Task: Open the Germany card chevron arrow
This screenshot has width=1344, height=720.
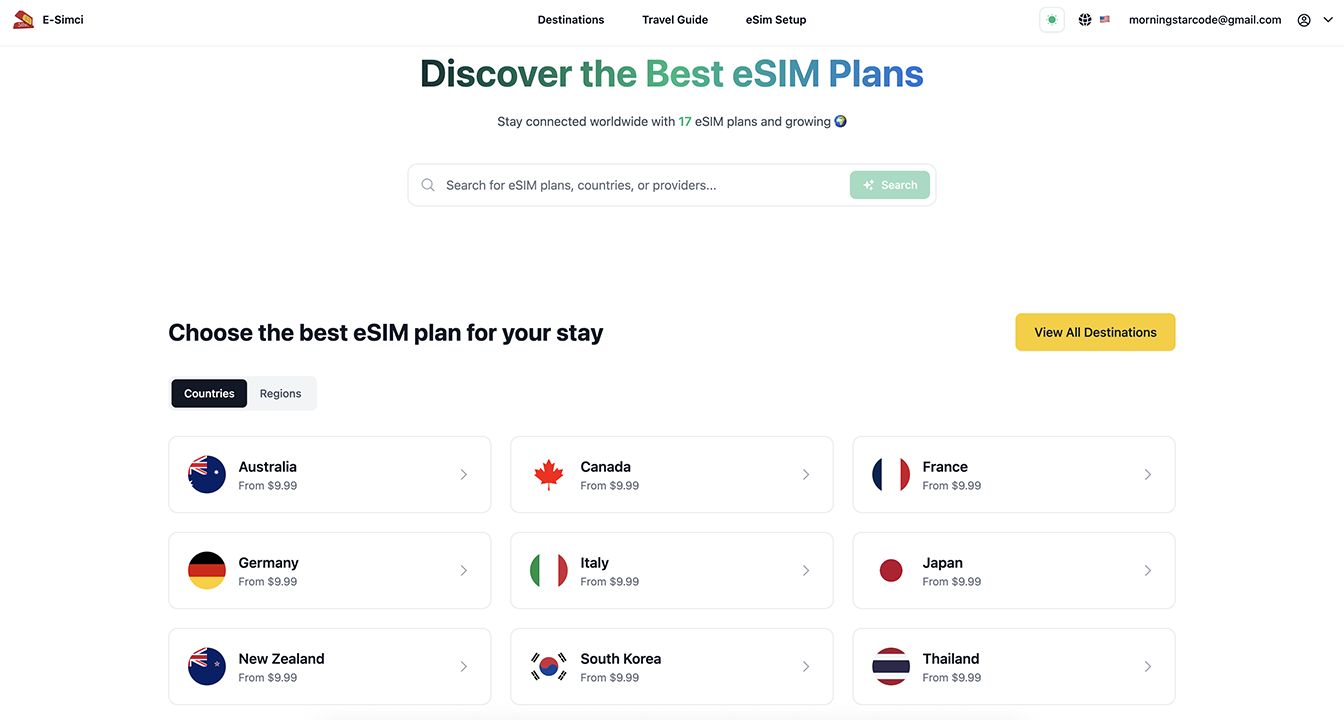Action: tap(463, 571)
